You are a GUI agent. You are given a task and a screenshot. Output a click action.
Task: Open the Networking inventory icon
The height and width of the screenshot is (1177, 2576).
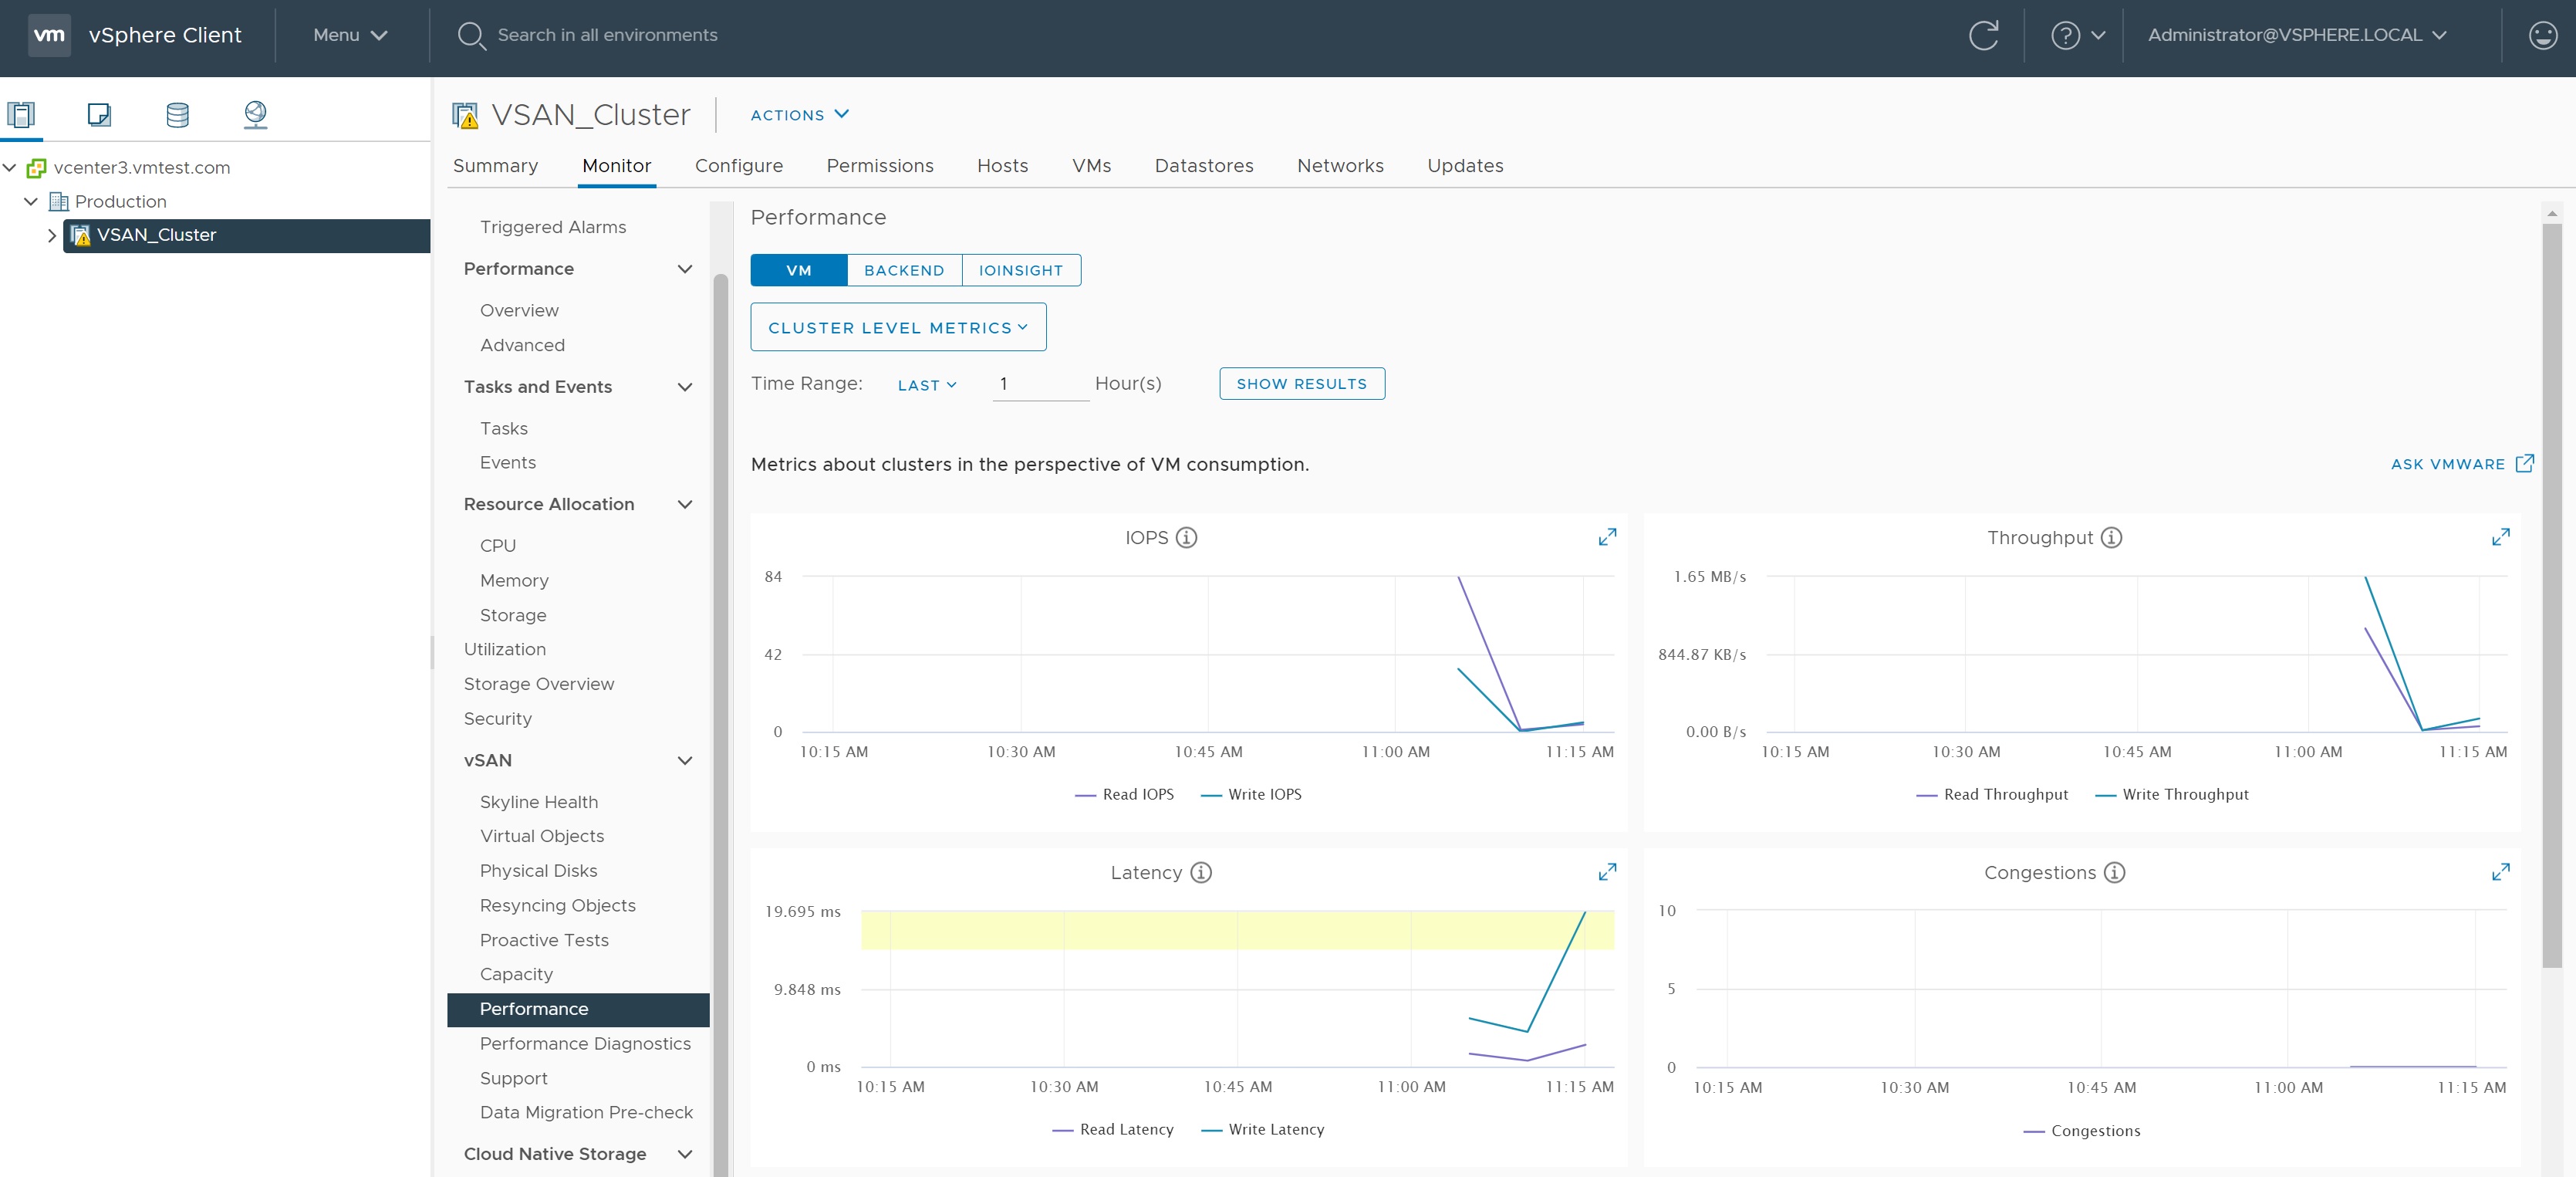pyautogui.click(x=255, y=114)
